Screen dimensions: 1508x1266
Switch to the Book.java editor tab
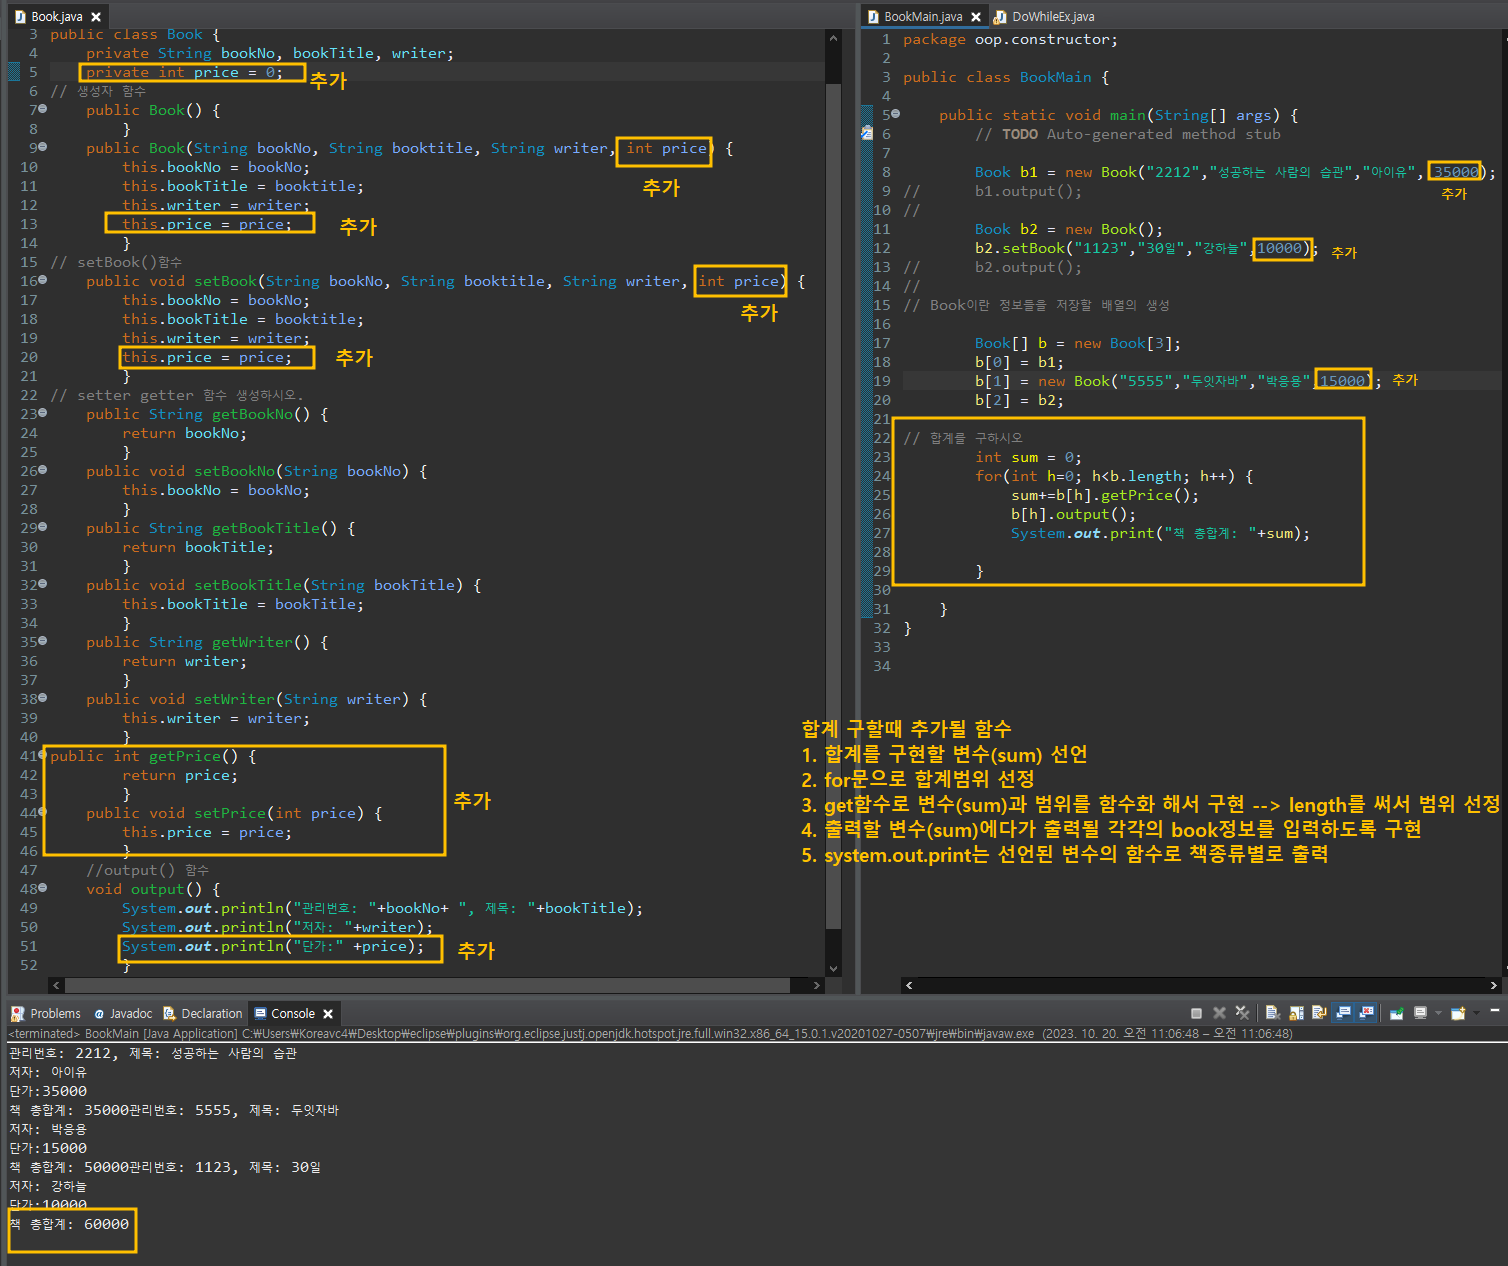[x=56, y=17]
